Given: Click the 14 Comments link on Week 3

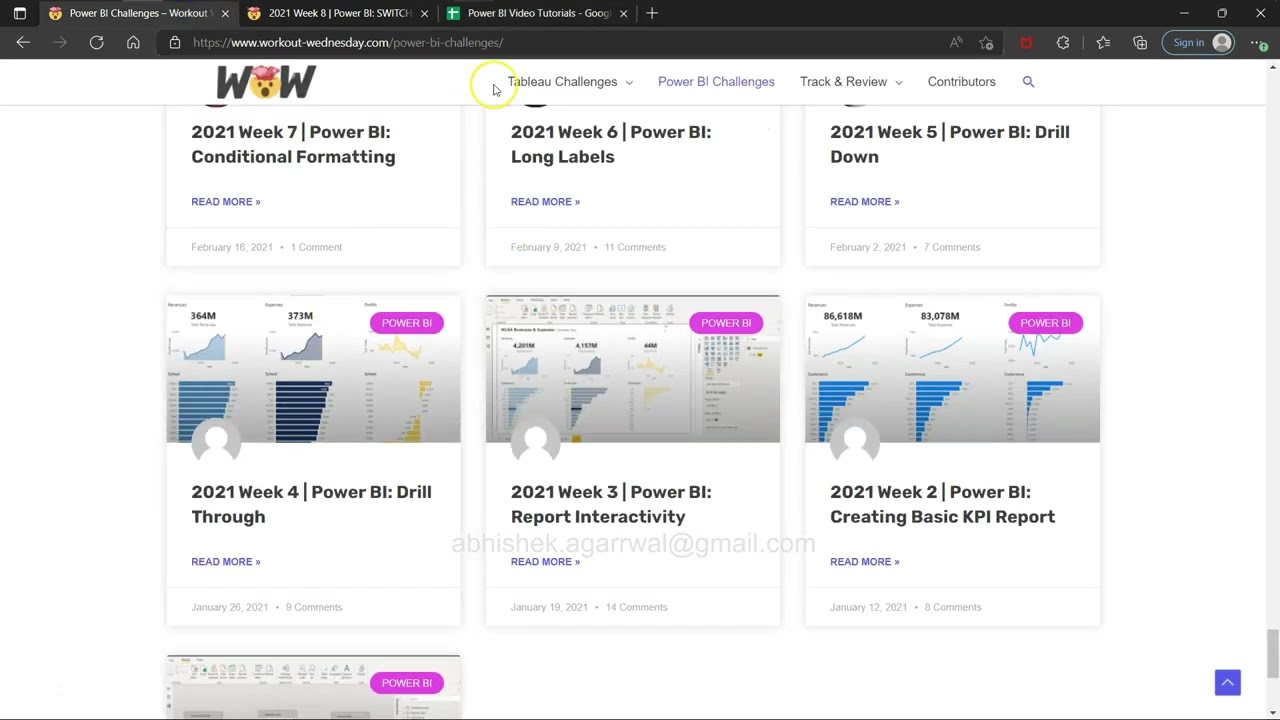Looking at the screenshot, I should coord(636,607).
